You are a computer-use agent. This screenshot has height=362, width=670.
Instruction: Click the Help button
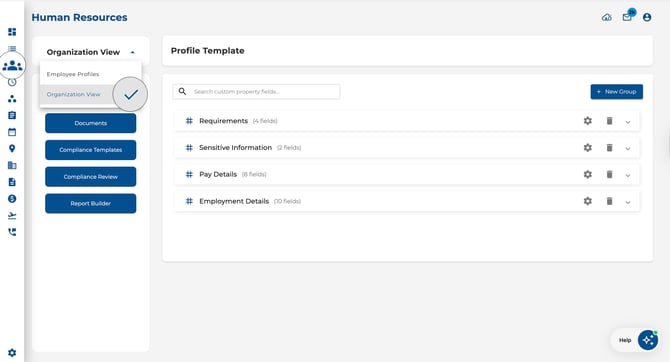[625, 340]
